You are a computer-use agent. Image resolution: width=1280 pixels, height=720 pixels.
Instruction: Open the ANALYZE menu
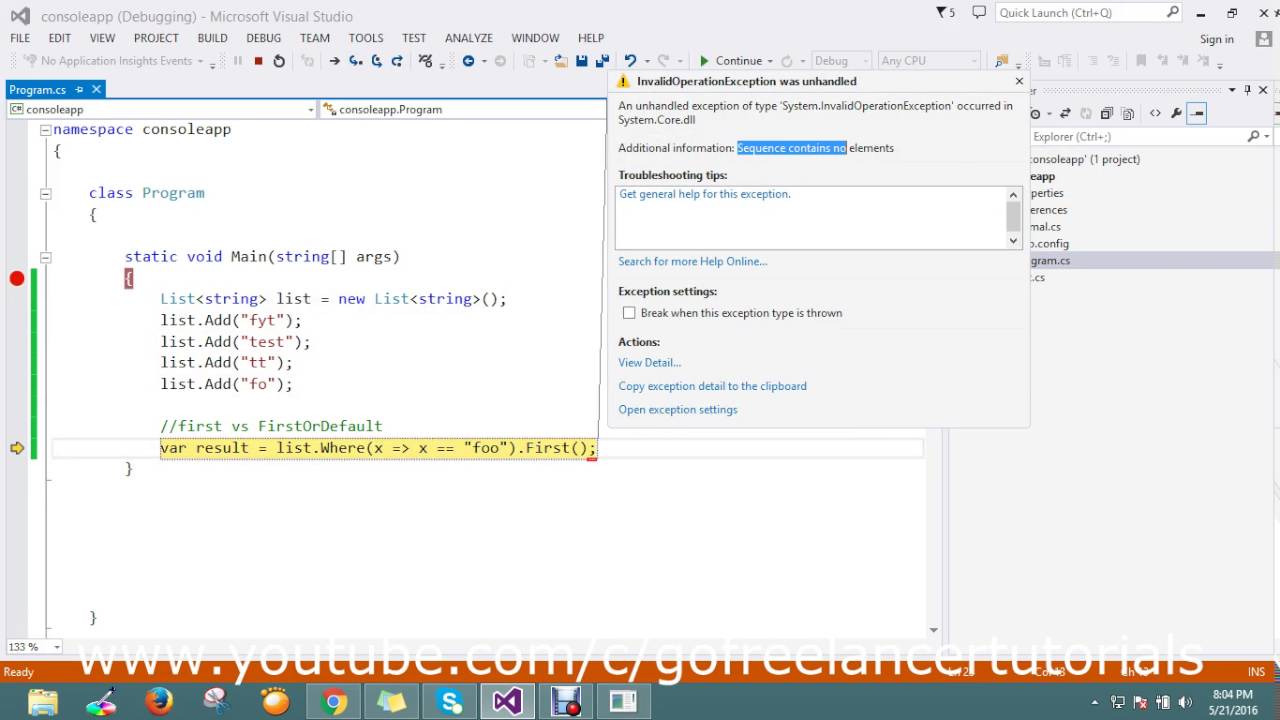(x=469, y=38)
